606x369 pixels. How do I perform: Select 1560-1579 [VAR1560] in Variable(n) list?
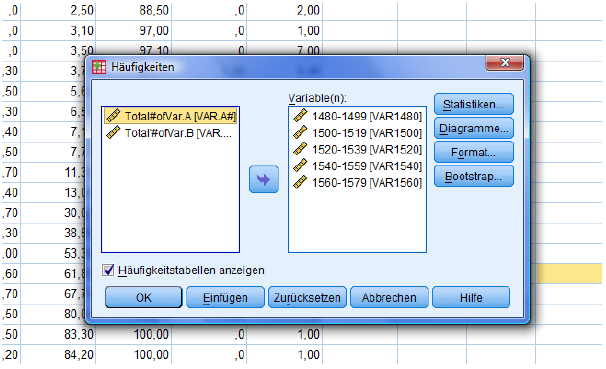357,182
